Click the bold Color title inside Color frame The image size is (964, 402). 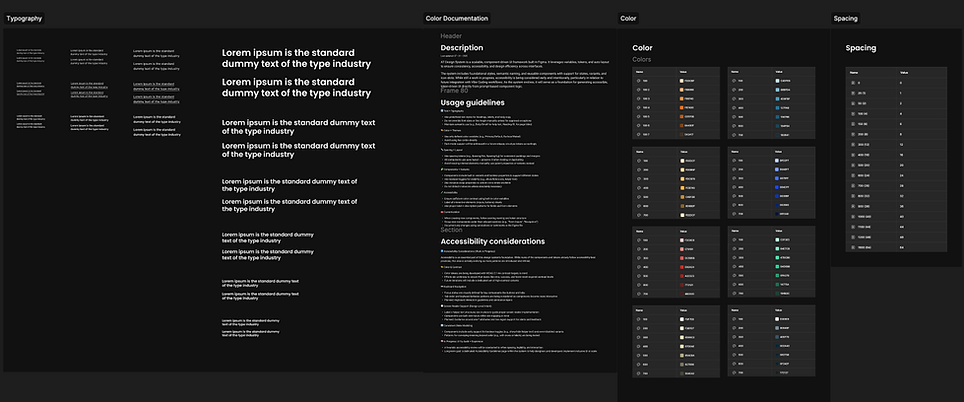[642, 47]
